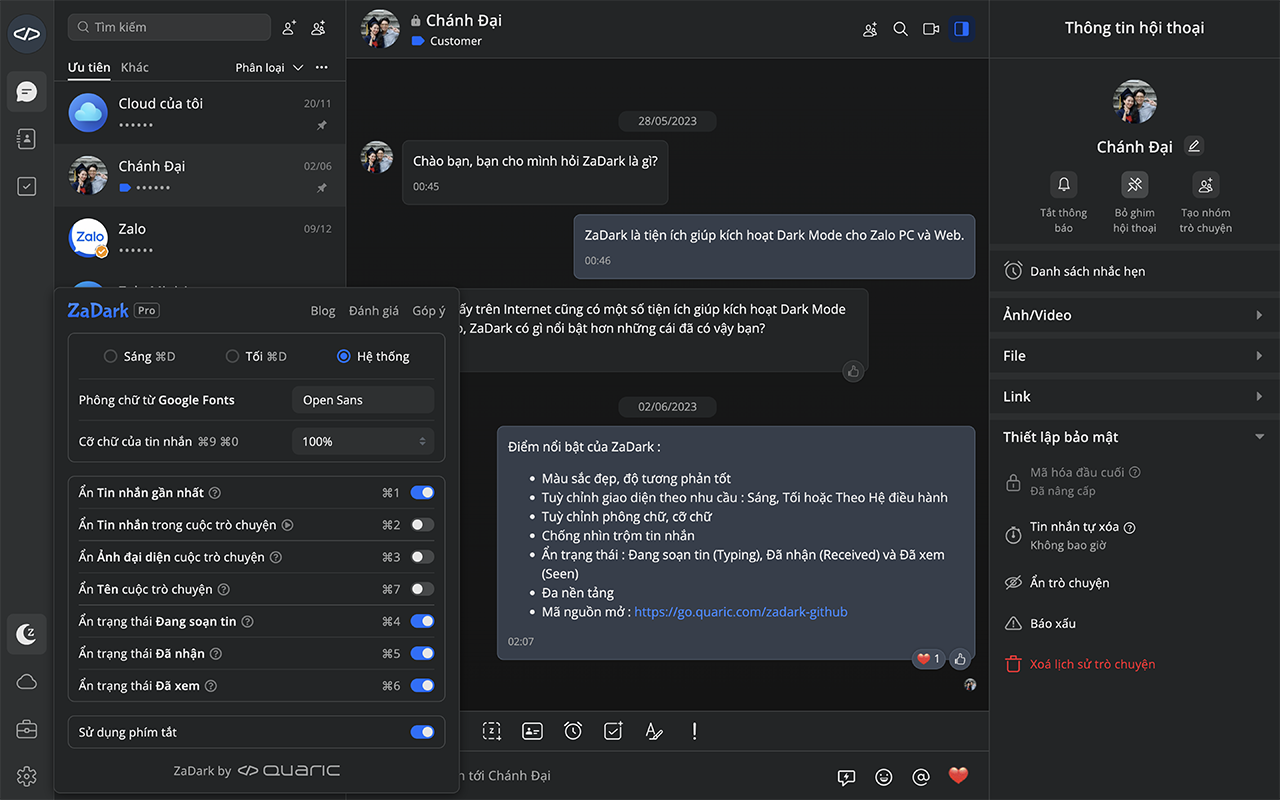Disable the Ẩn Tin nhắn gần nhất toggle
This screenshot has width=1280, height=800.
tap(423, 492)
